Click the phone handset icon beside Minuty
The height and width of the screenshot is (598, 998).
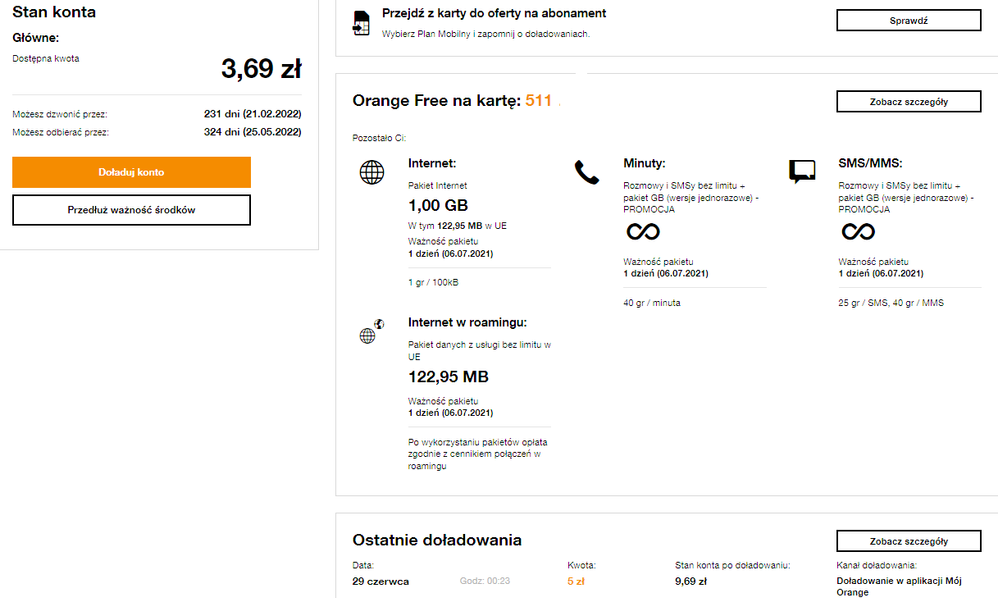click(586, 172)
